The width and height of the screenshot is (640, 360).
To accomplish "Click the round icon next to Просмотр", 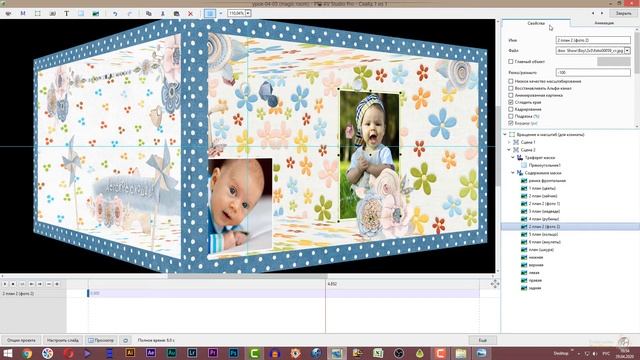I will pos(126,340).
